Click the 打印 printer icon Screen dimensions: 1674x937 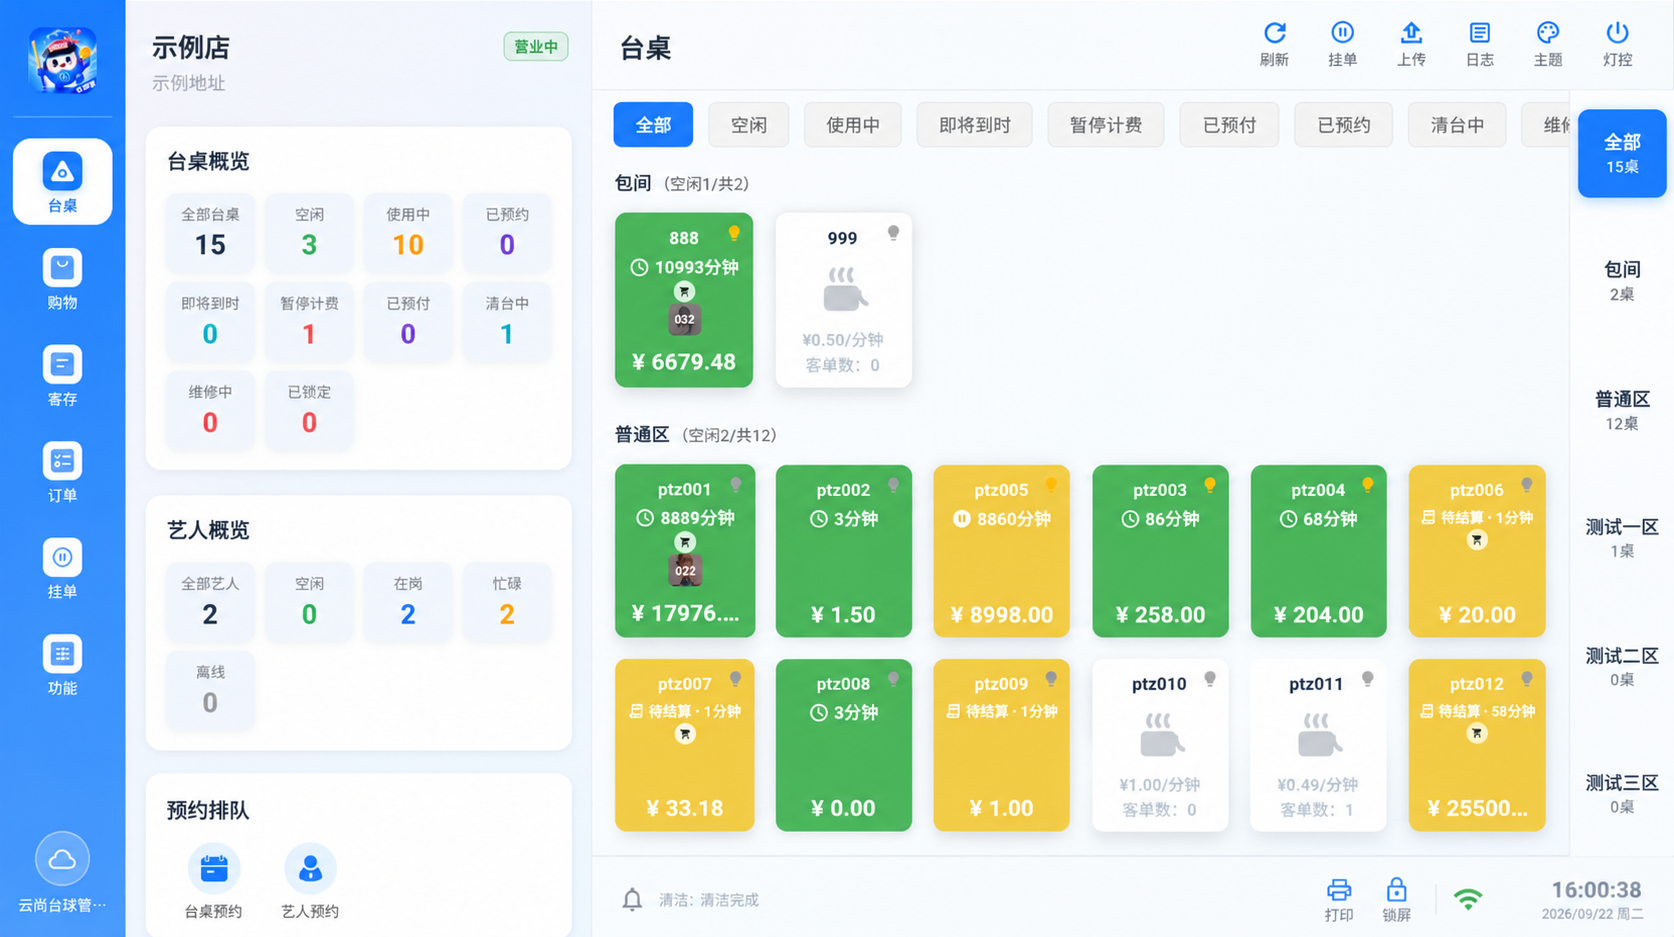1339,890
